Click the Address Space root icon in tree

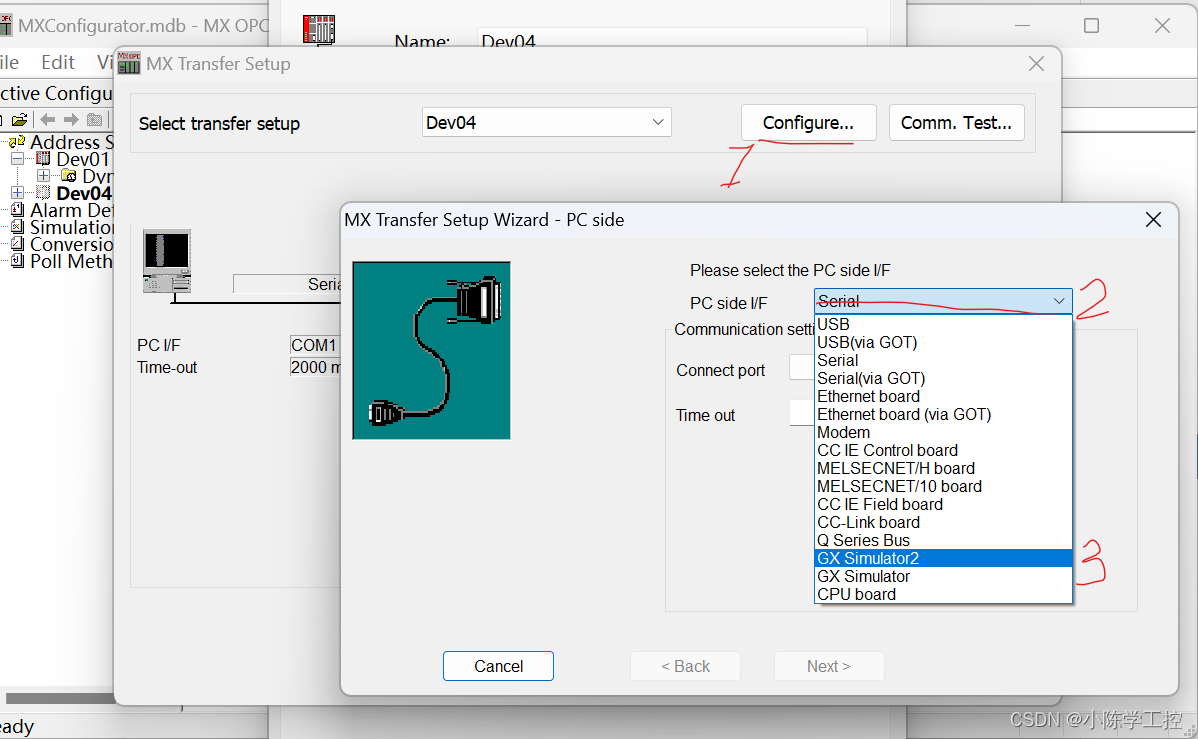coord(17,141)
